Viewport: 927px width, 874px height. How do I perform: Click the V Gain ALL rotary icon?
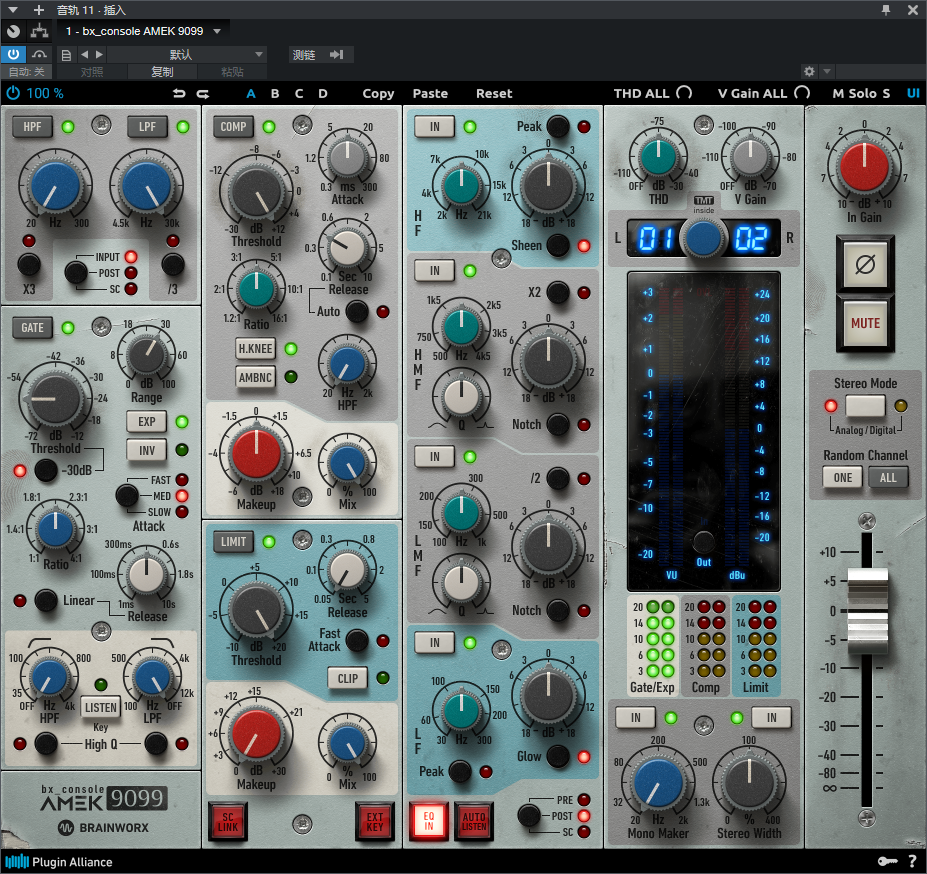click(x=802, y=93)
